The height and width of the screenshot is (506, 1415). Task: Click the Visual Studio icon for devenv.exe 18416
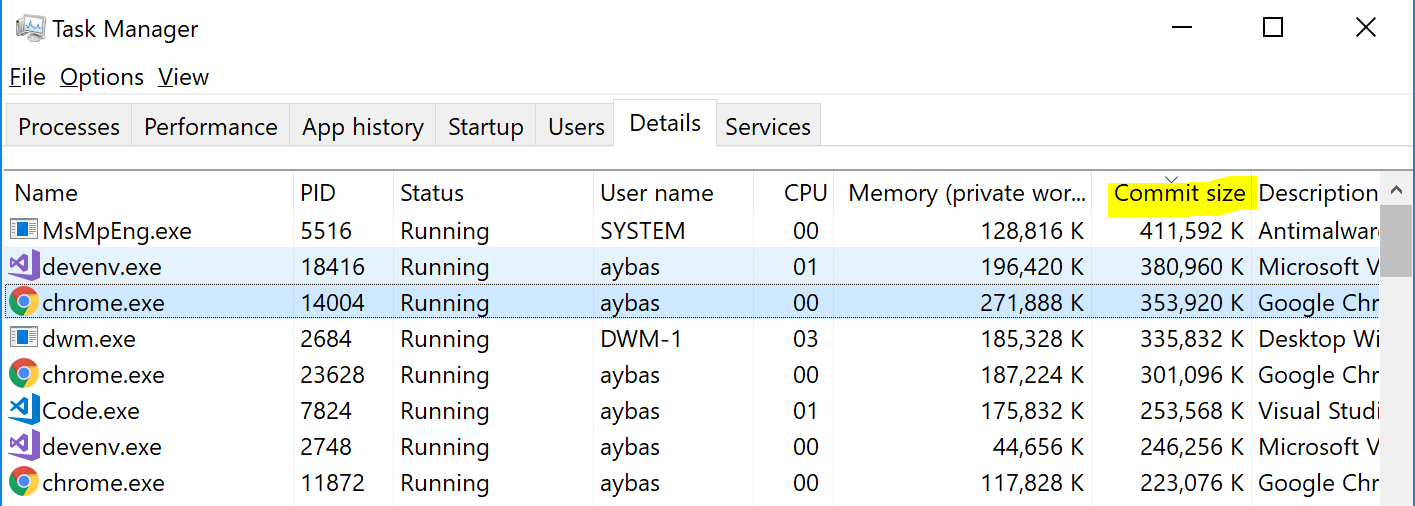coord(23,266)
